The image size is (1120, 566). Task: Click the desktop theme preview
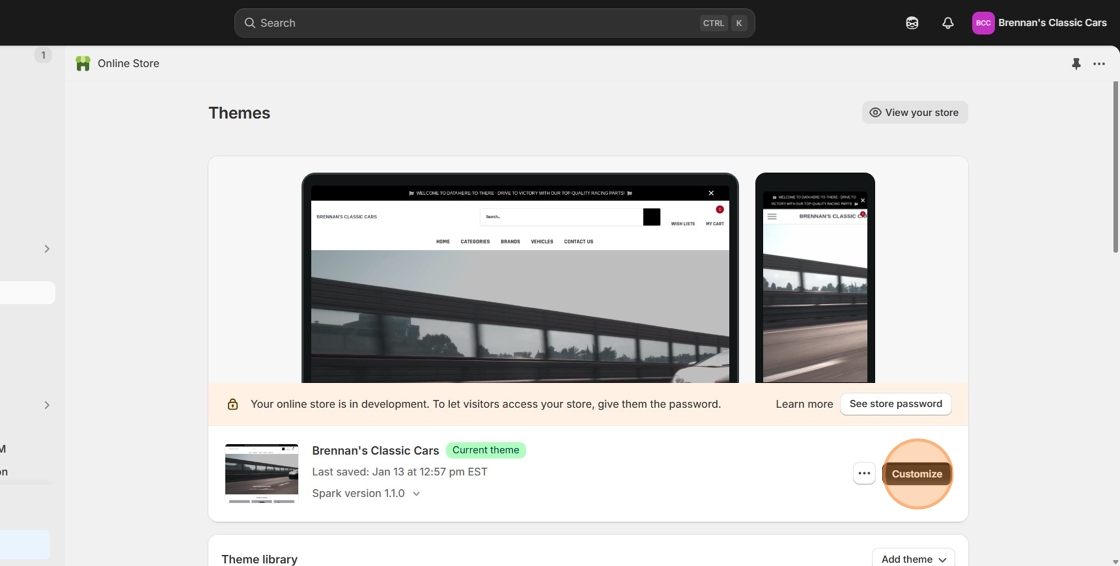(520, 279)
